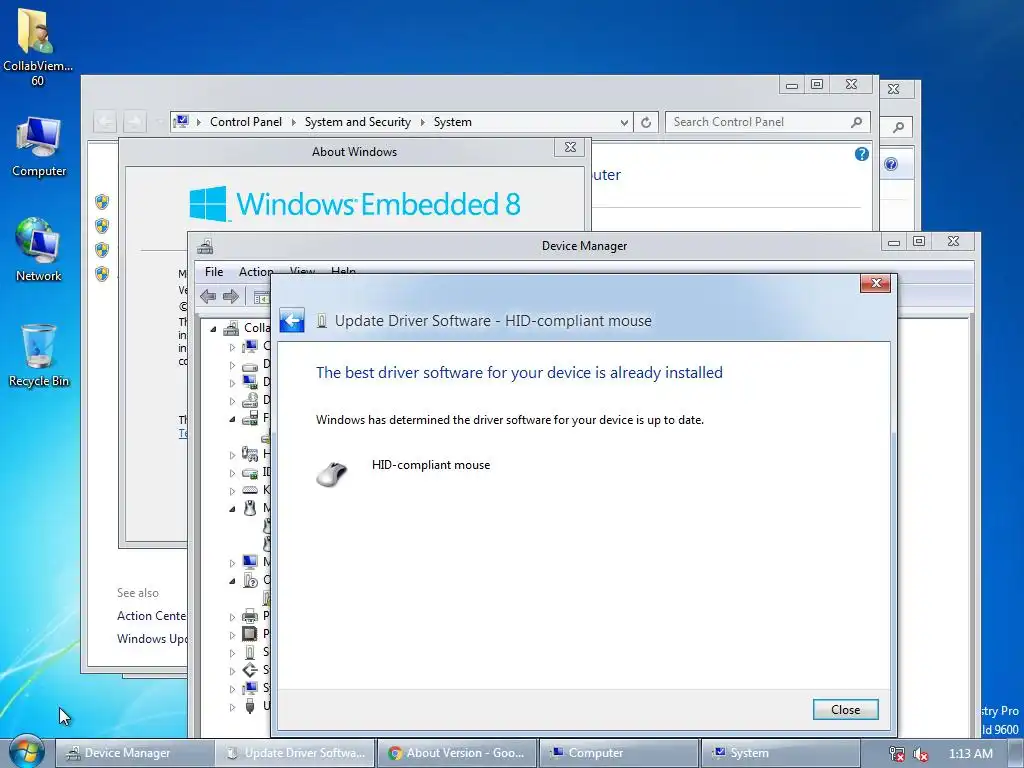Click blue help icon in System window
Screen dimensions: 1024x768
[861, 154]
